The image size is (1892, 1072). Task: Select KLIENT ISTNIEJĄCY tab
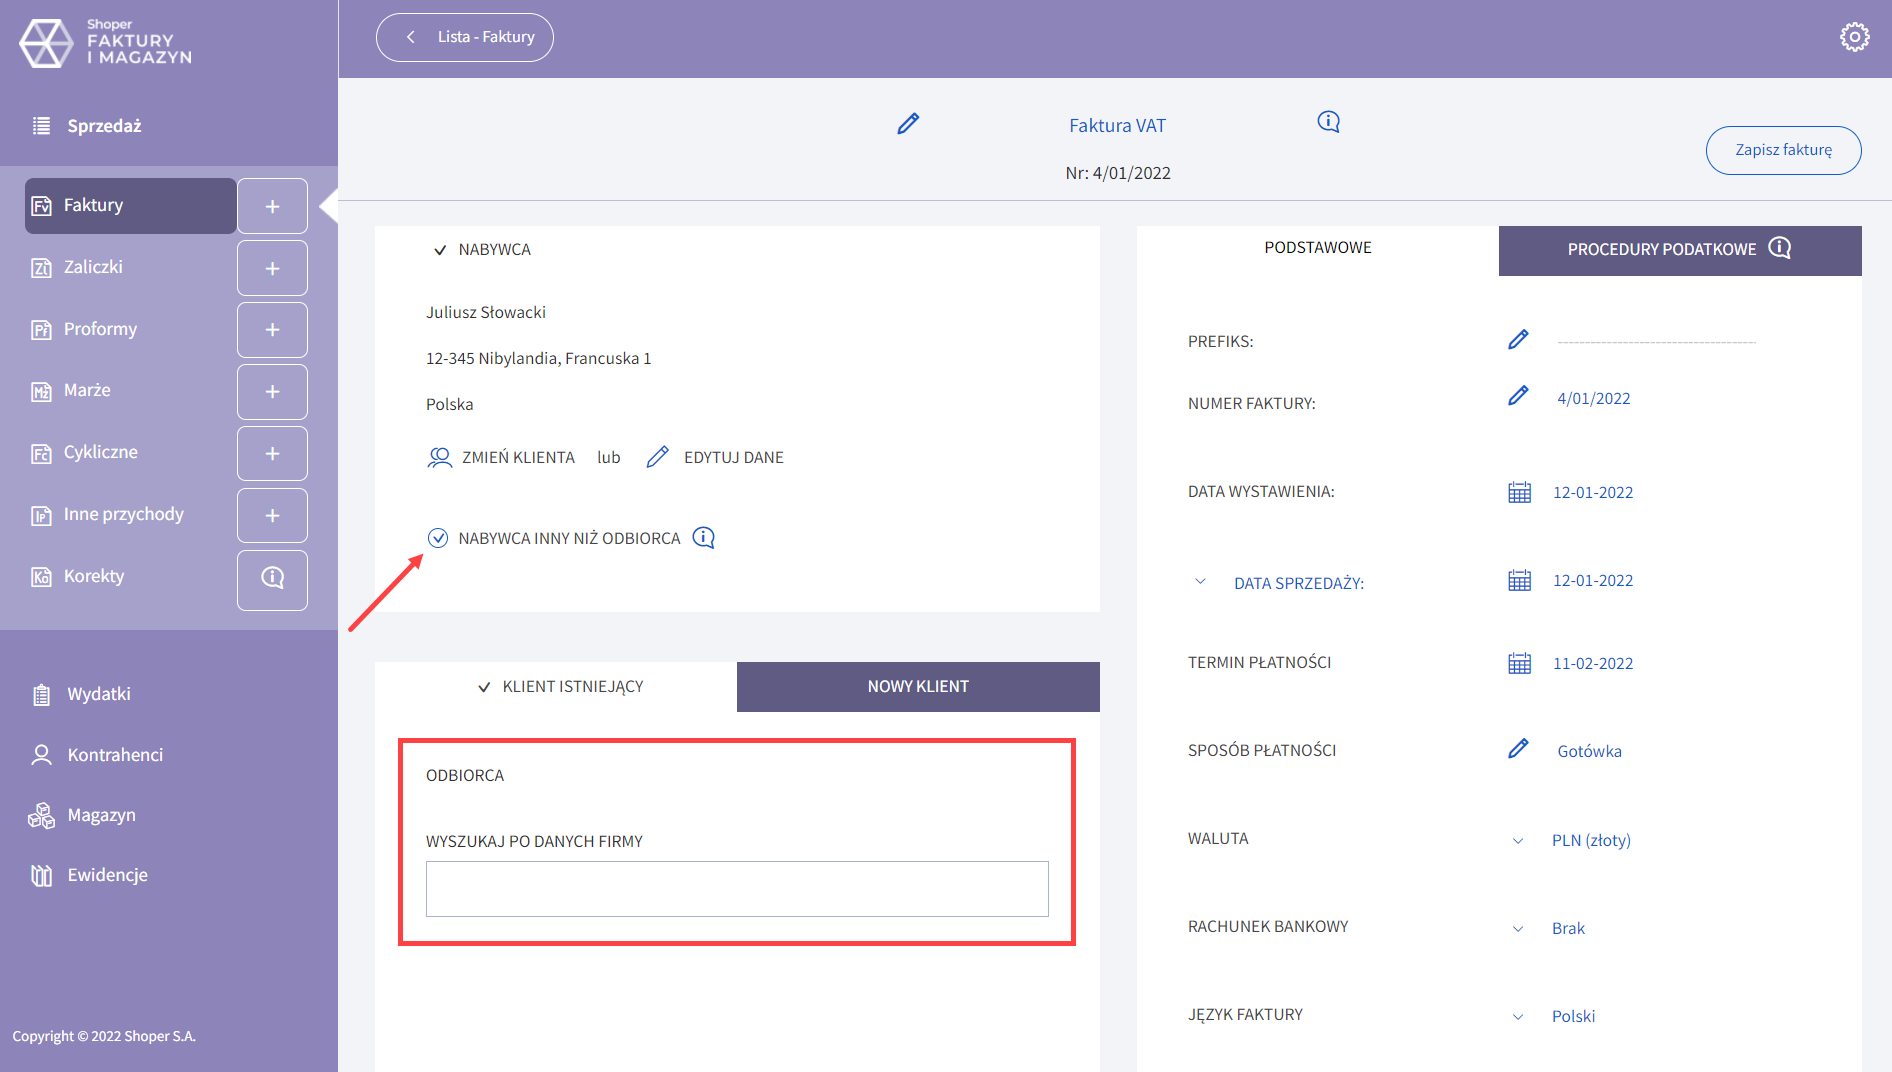pos(556,687)
